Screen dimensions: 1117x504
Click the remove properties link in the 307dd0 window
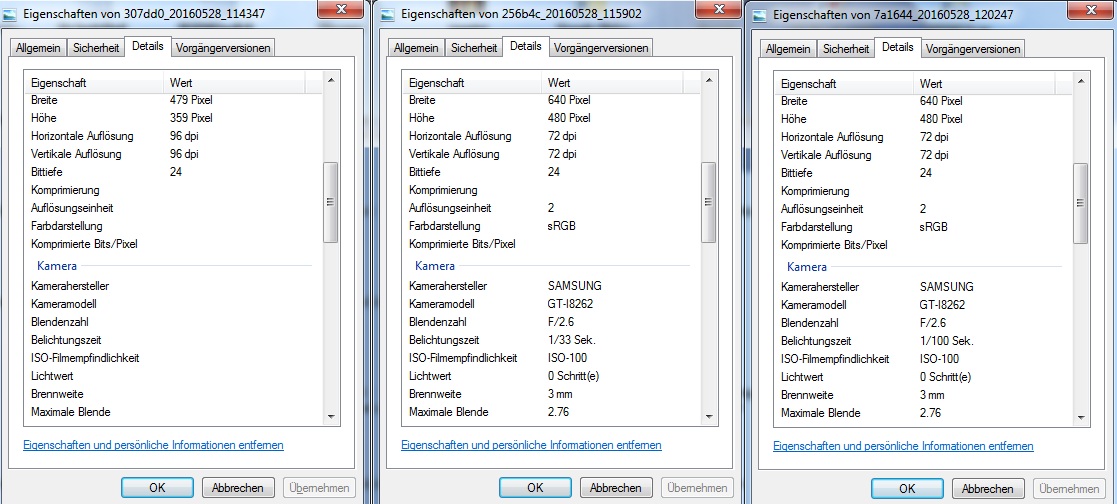pyautogui.click(x=153, y=445)
